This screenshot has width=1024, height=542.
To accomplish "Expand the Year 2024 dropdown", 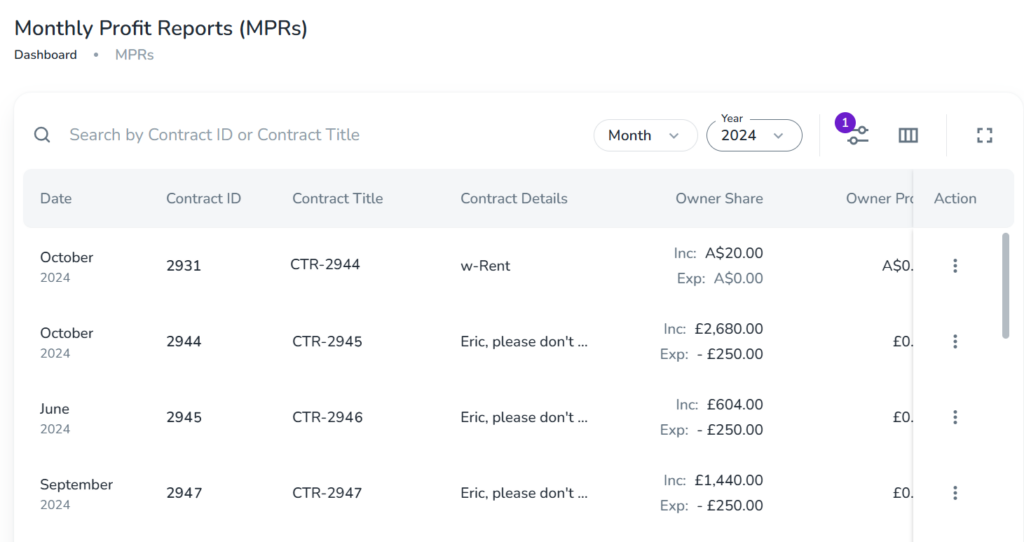I will 754,135.
